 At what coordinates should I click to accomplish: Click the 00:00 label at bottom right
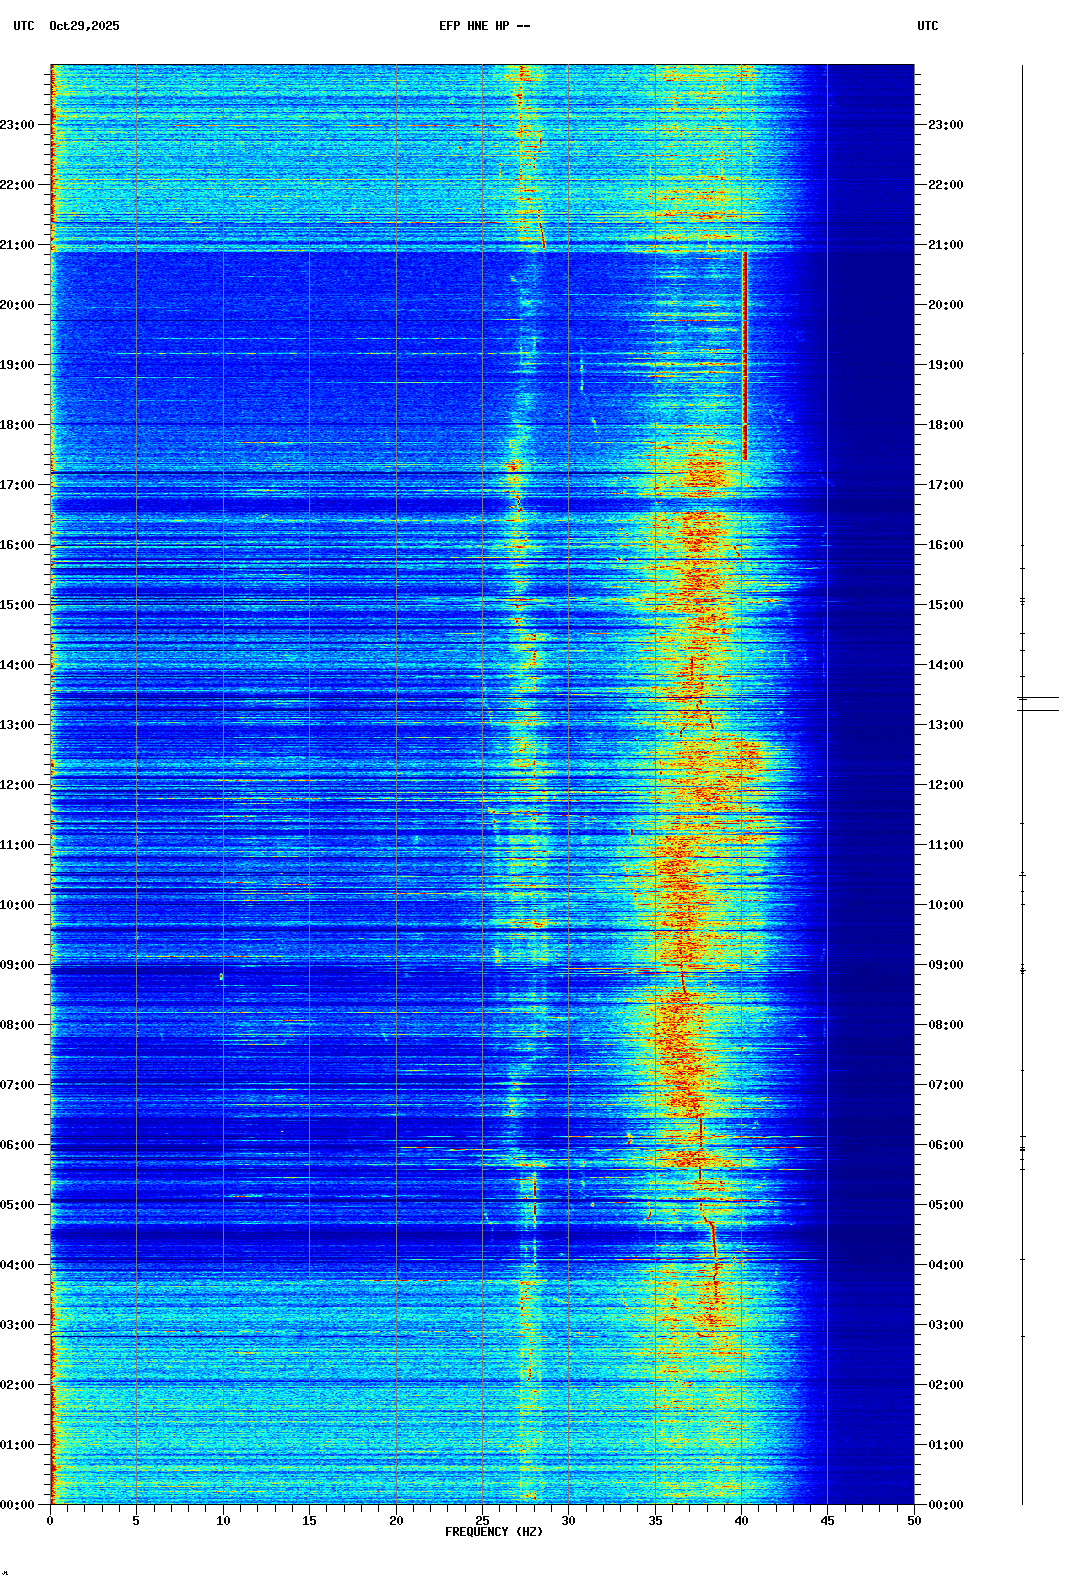[945, 1505]
